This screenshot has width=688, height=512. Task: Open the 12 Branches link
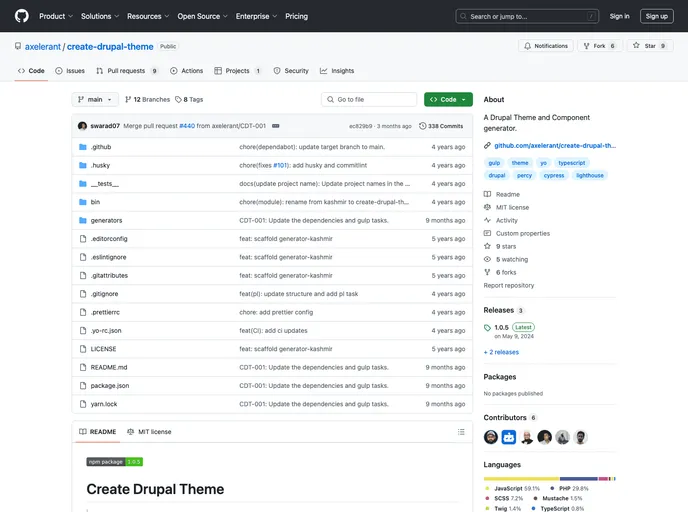[147, 100]
